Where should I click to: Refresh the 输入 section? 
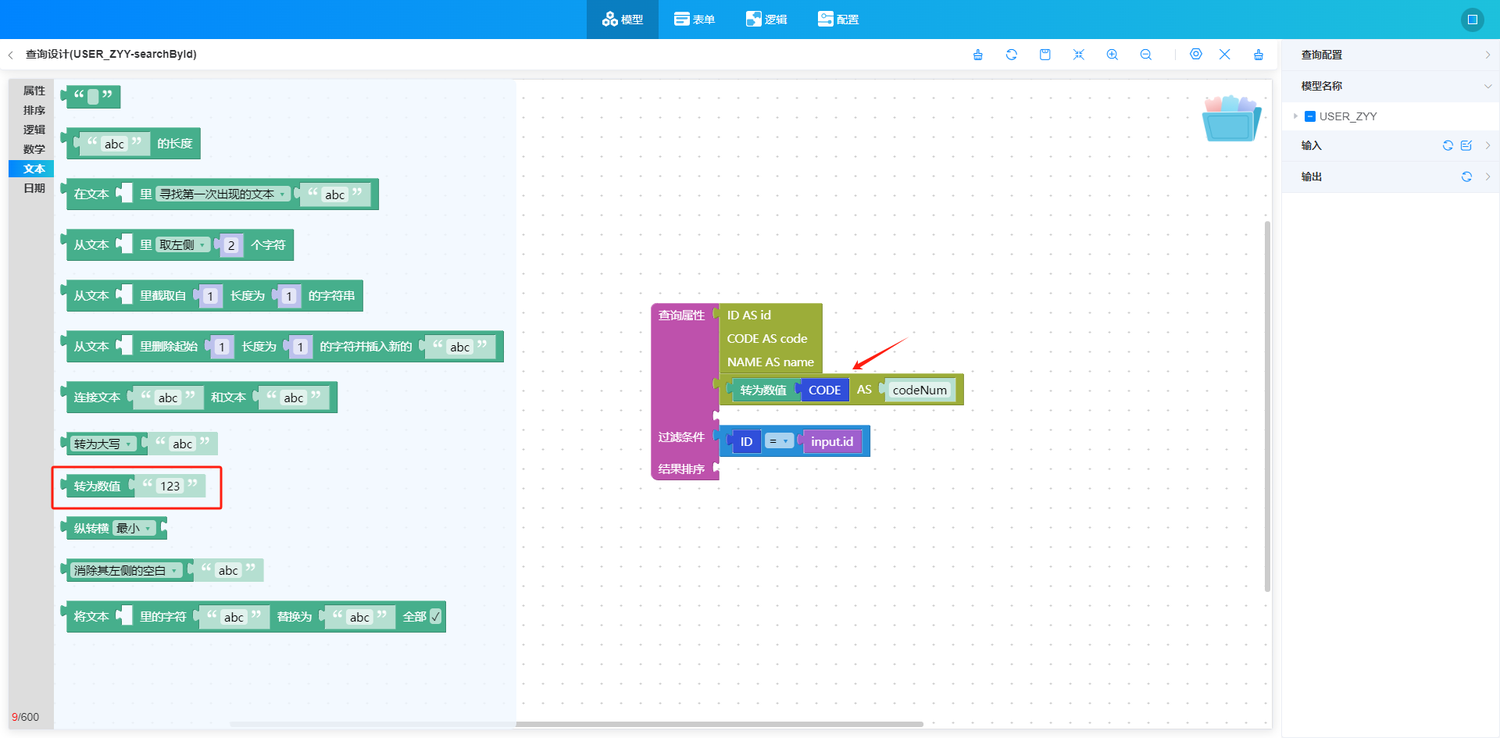click(x=1447, y=146)
